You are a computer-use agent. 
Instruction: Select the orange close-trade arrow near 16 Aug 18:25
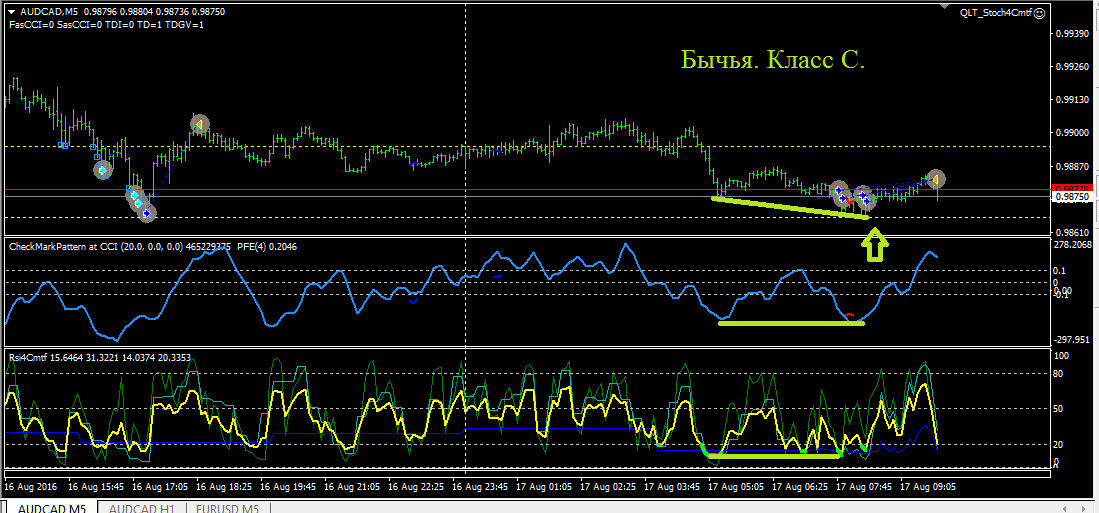pos(200,125)
